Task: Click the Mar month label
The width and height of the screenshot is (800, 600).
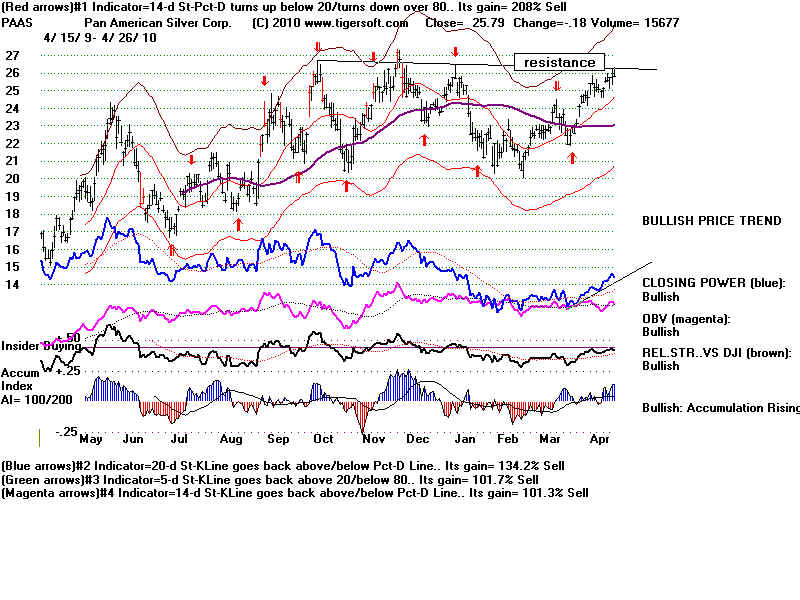Action: point(550,439)
